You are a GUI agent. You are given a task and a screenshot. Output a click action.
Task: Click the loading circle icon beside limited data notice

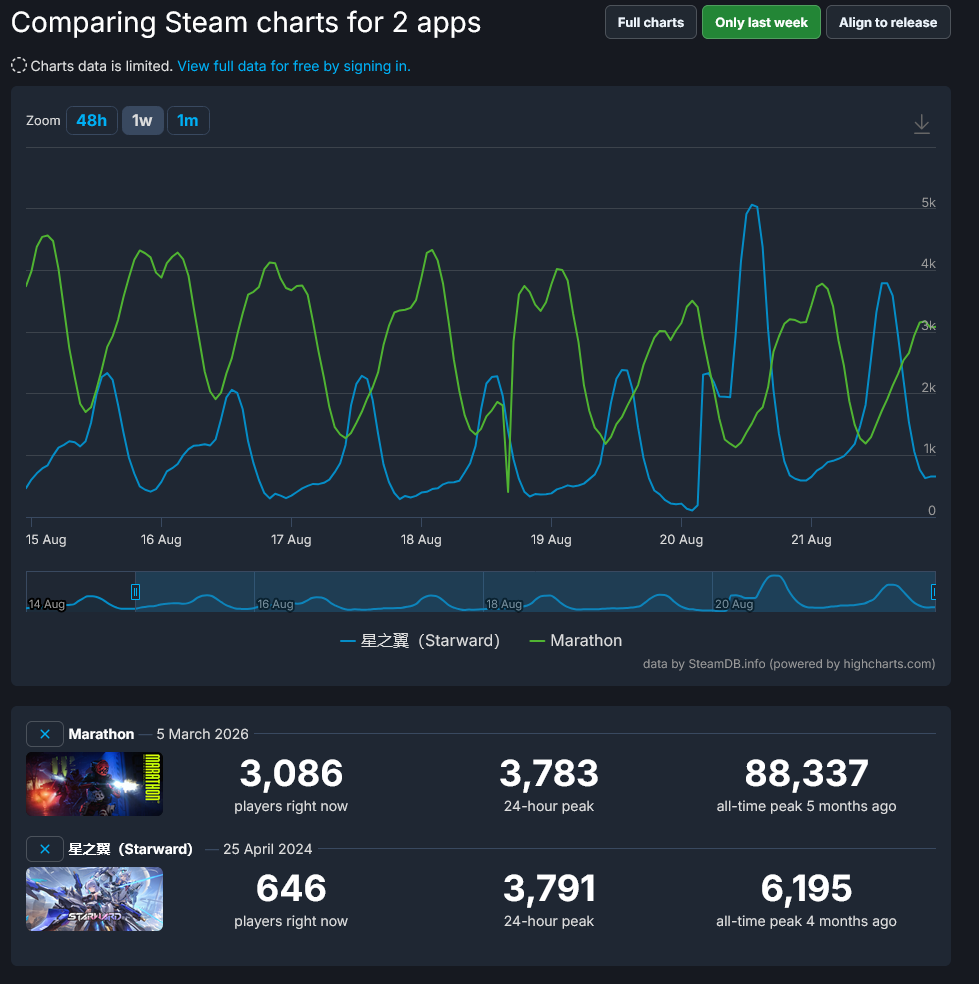[x=19, y=66]
